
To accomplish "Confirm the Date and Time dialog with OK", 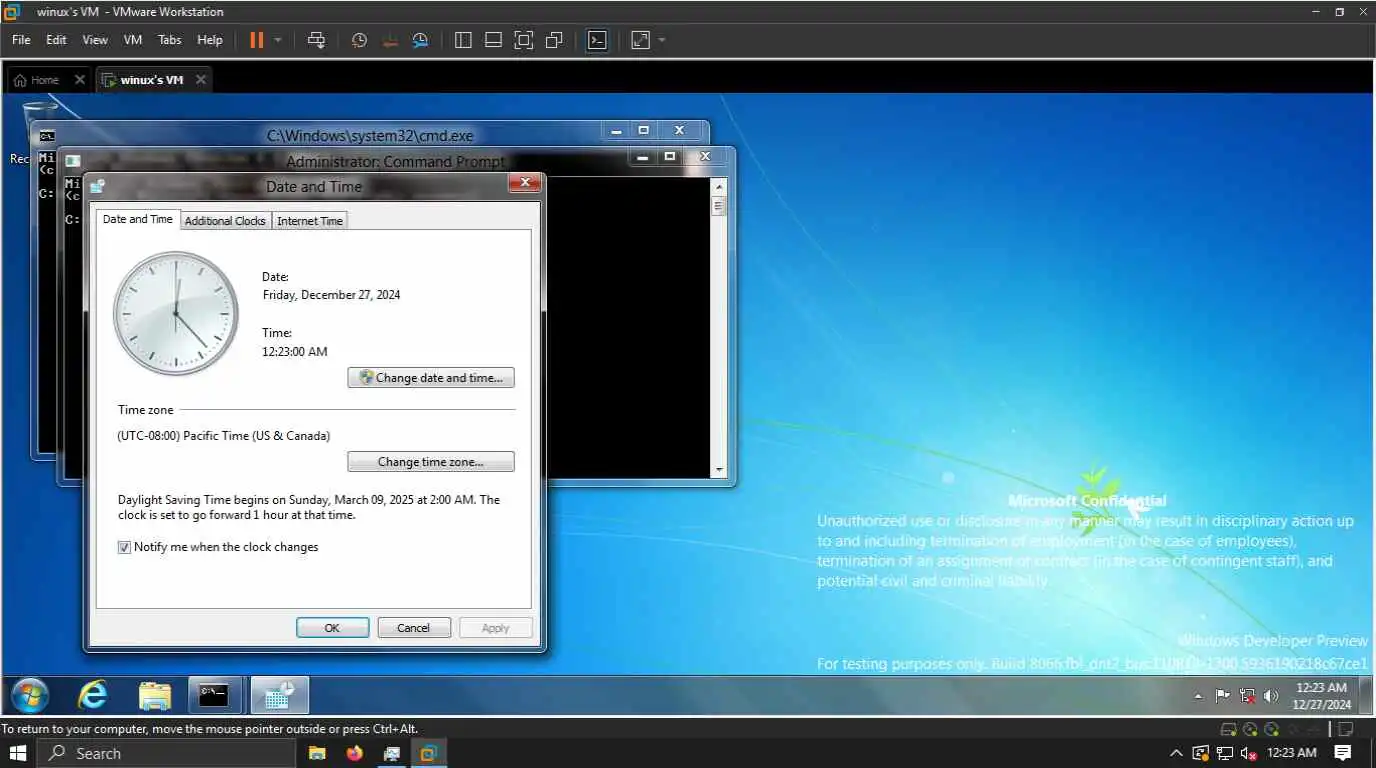I will click(333, 628).
